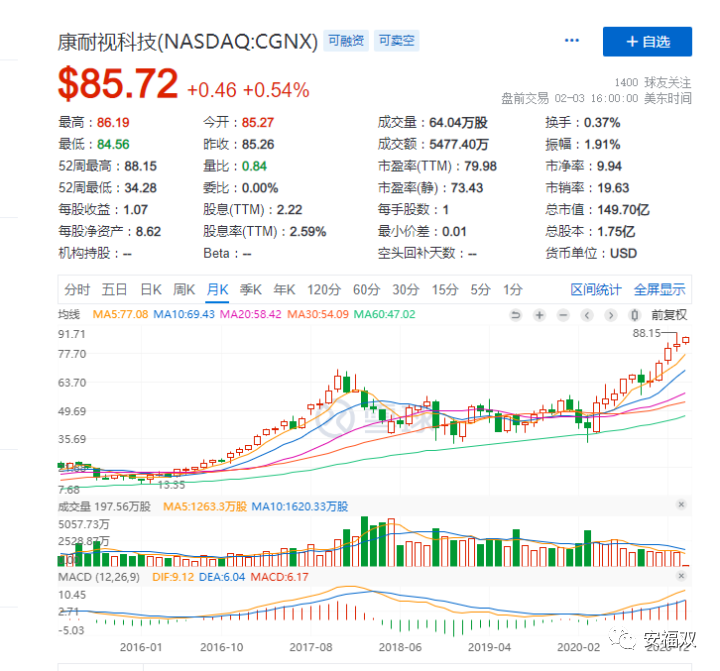Choose the 1分 interval tab
720x671 pixels.
click(x=512, y=290)
